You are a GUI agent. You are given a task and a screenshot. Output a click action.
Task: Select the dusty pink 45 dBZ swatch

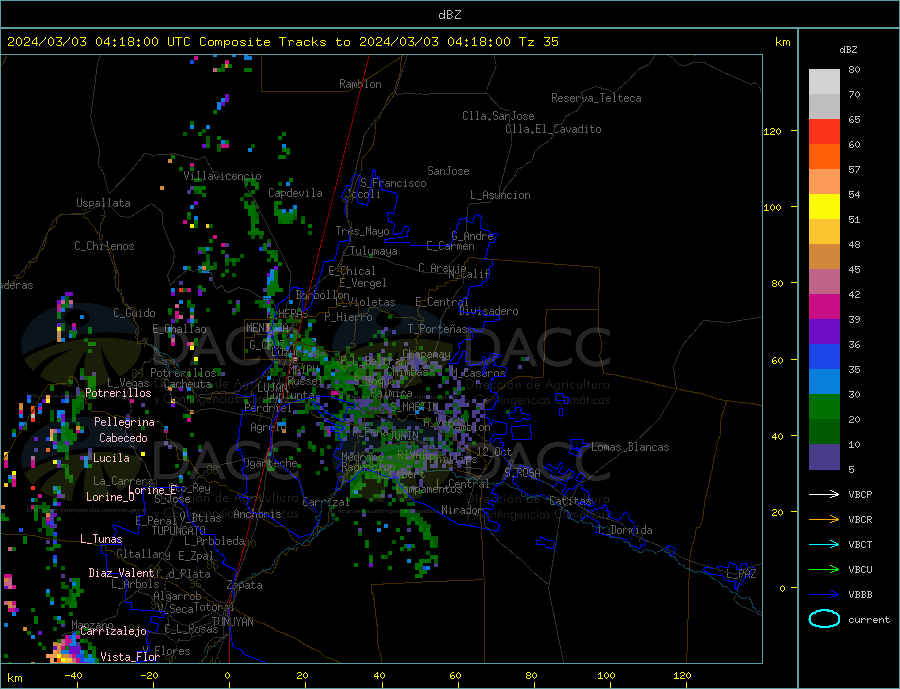coord(824,281)
